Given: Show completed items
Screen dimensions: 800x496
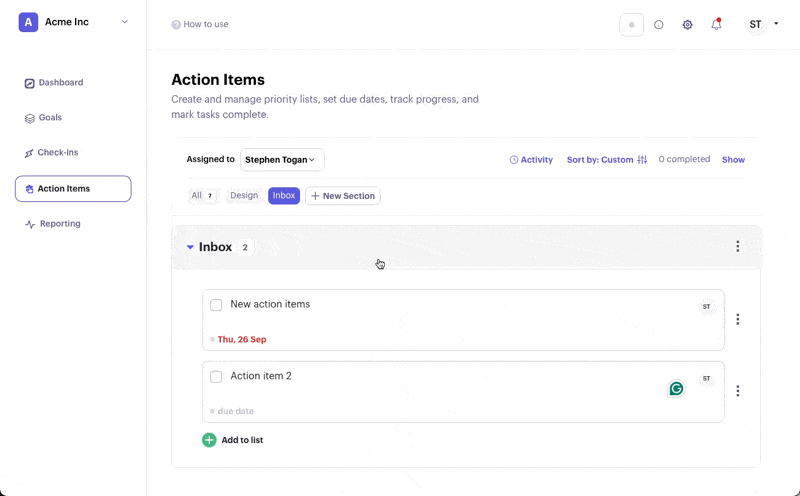Looking at the screenshot, I should (733, 160).
